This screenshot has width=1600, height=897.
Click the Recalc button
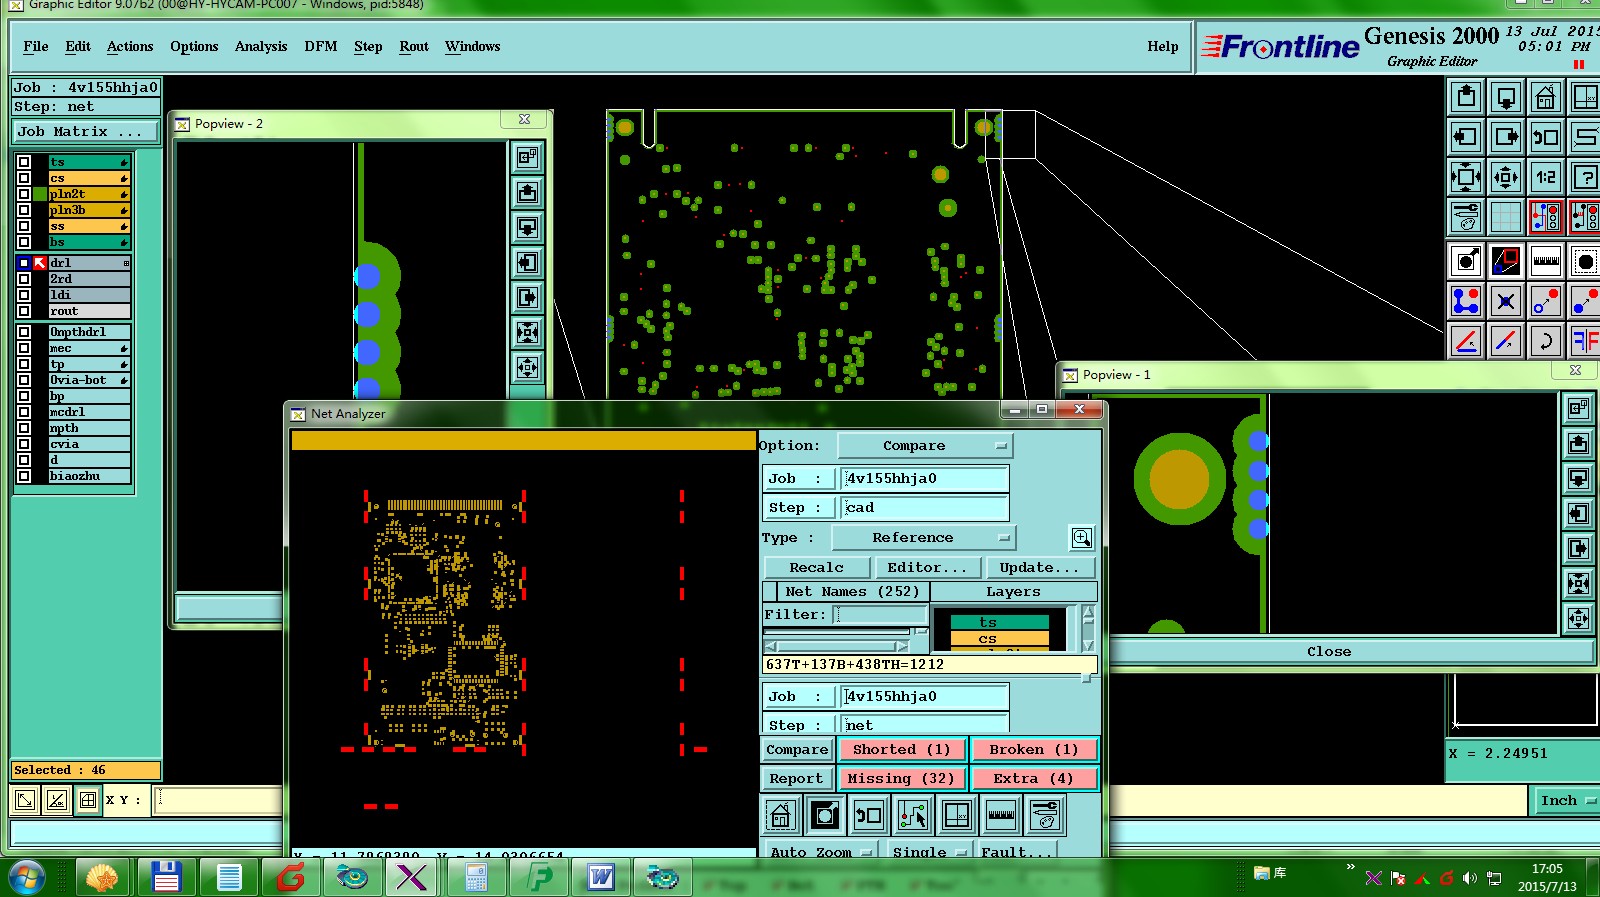[816, 567]
